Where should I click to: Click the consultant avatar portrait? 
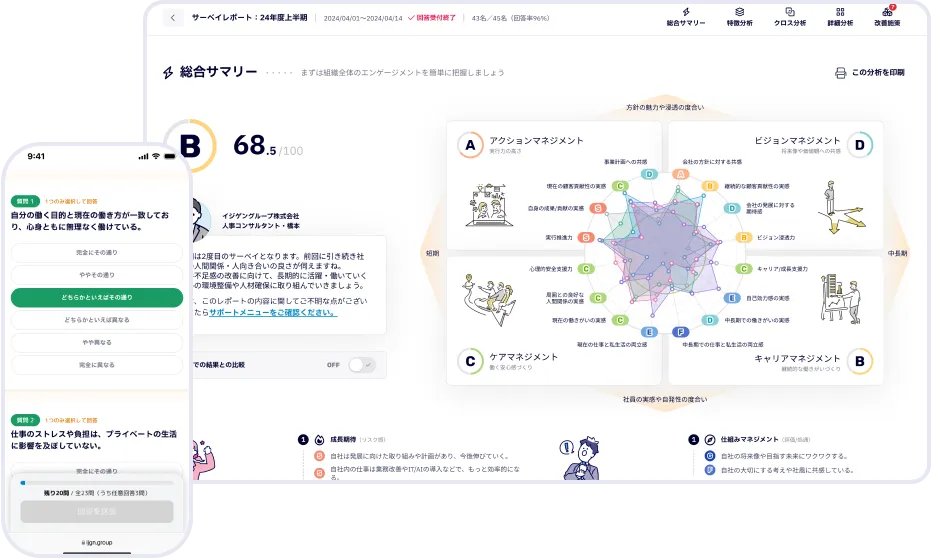click(x=201, y=218)
